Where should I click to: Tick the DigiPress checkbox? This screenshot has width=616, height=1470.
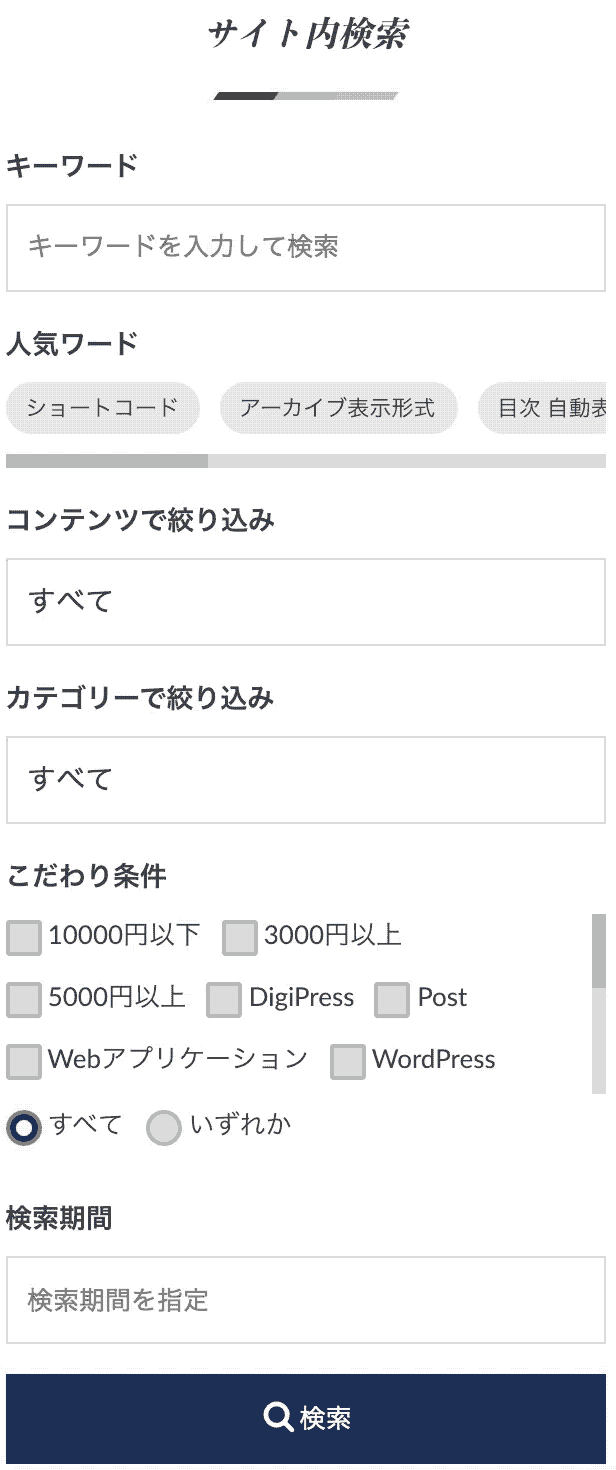(x=224, y=999)
